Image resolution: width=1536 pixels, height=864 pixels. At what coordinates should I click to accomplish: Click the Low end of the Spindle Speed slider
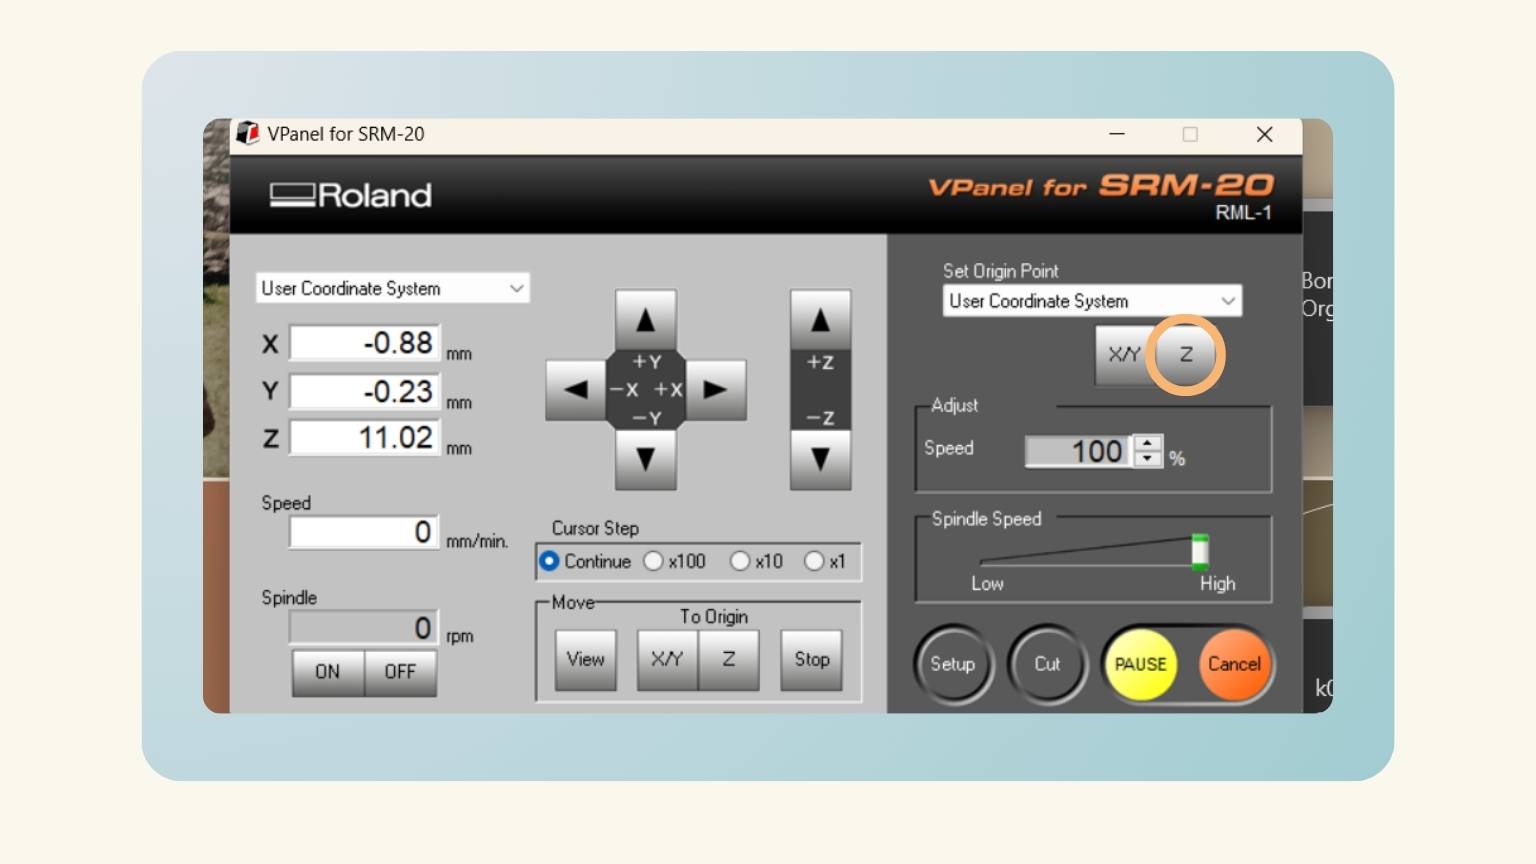[987, 584]
